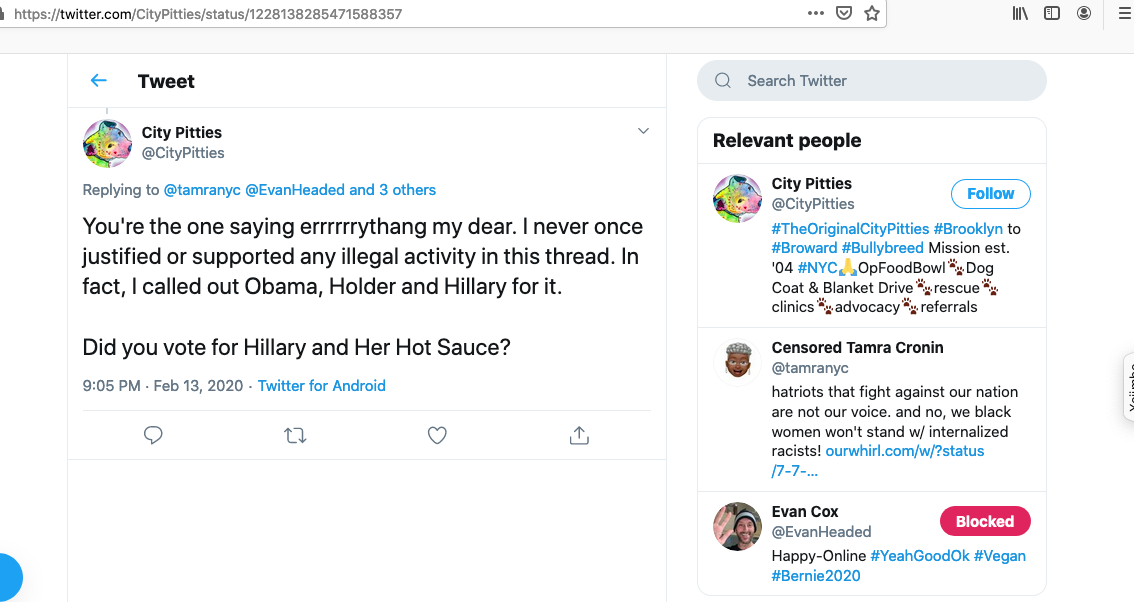Like the tweet with the heart icon
This screenshot has height=602, width=1134.
click(437, 435)
